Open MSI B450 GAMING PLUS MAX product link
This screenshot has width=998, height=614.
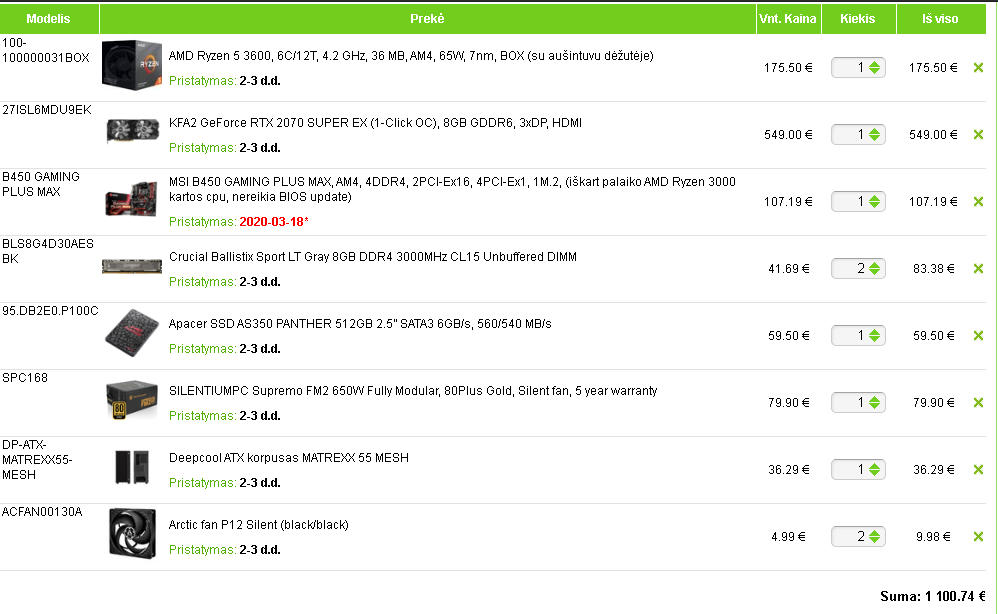(x=452, y=190)
